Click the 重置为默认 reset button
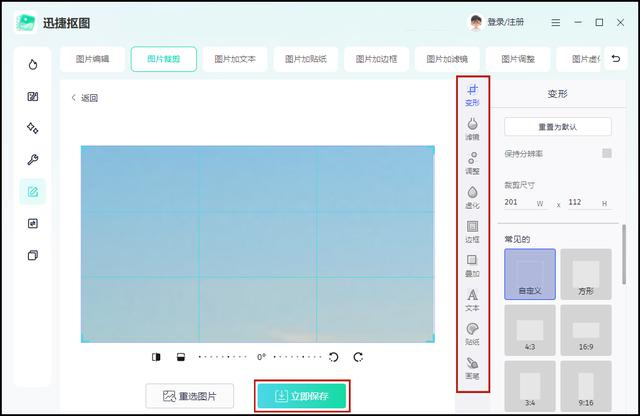Image resolution: width=640 pixels, height=416 pixels. pyautogui.click(x=558, y=127)
